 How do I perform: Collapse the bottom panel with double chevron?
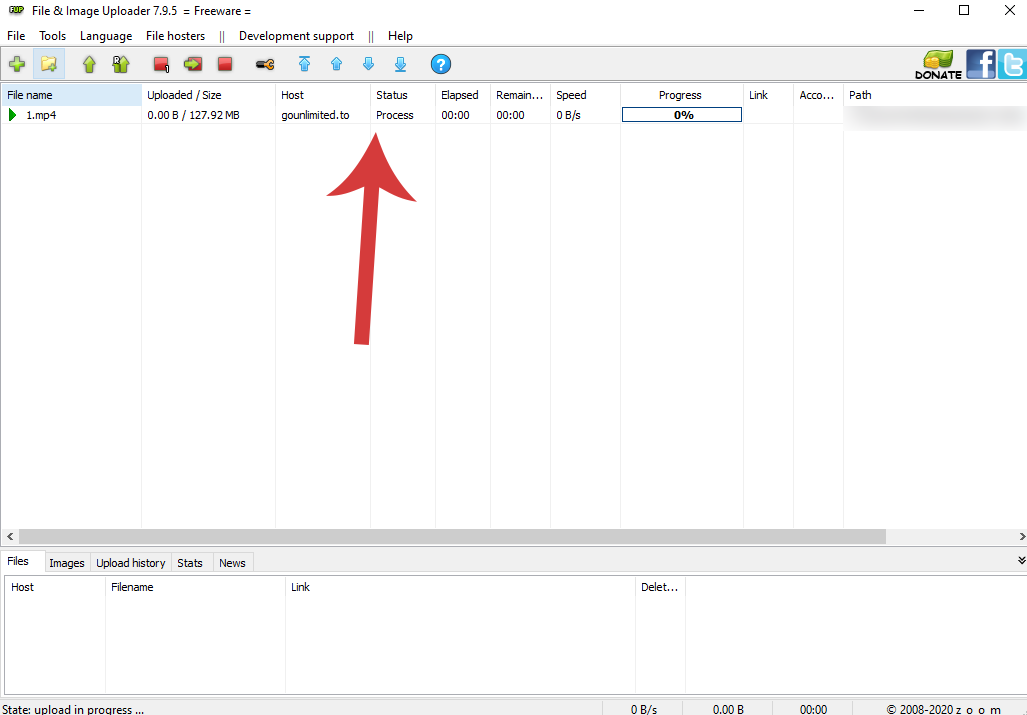point(1021,560)
